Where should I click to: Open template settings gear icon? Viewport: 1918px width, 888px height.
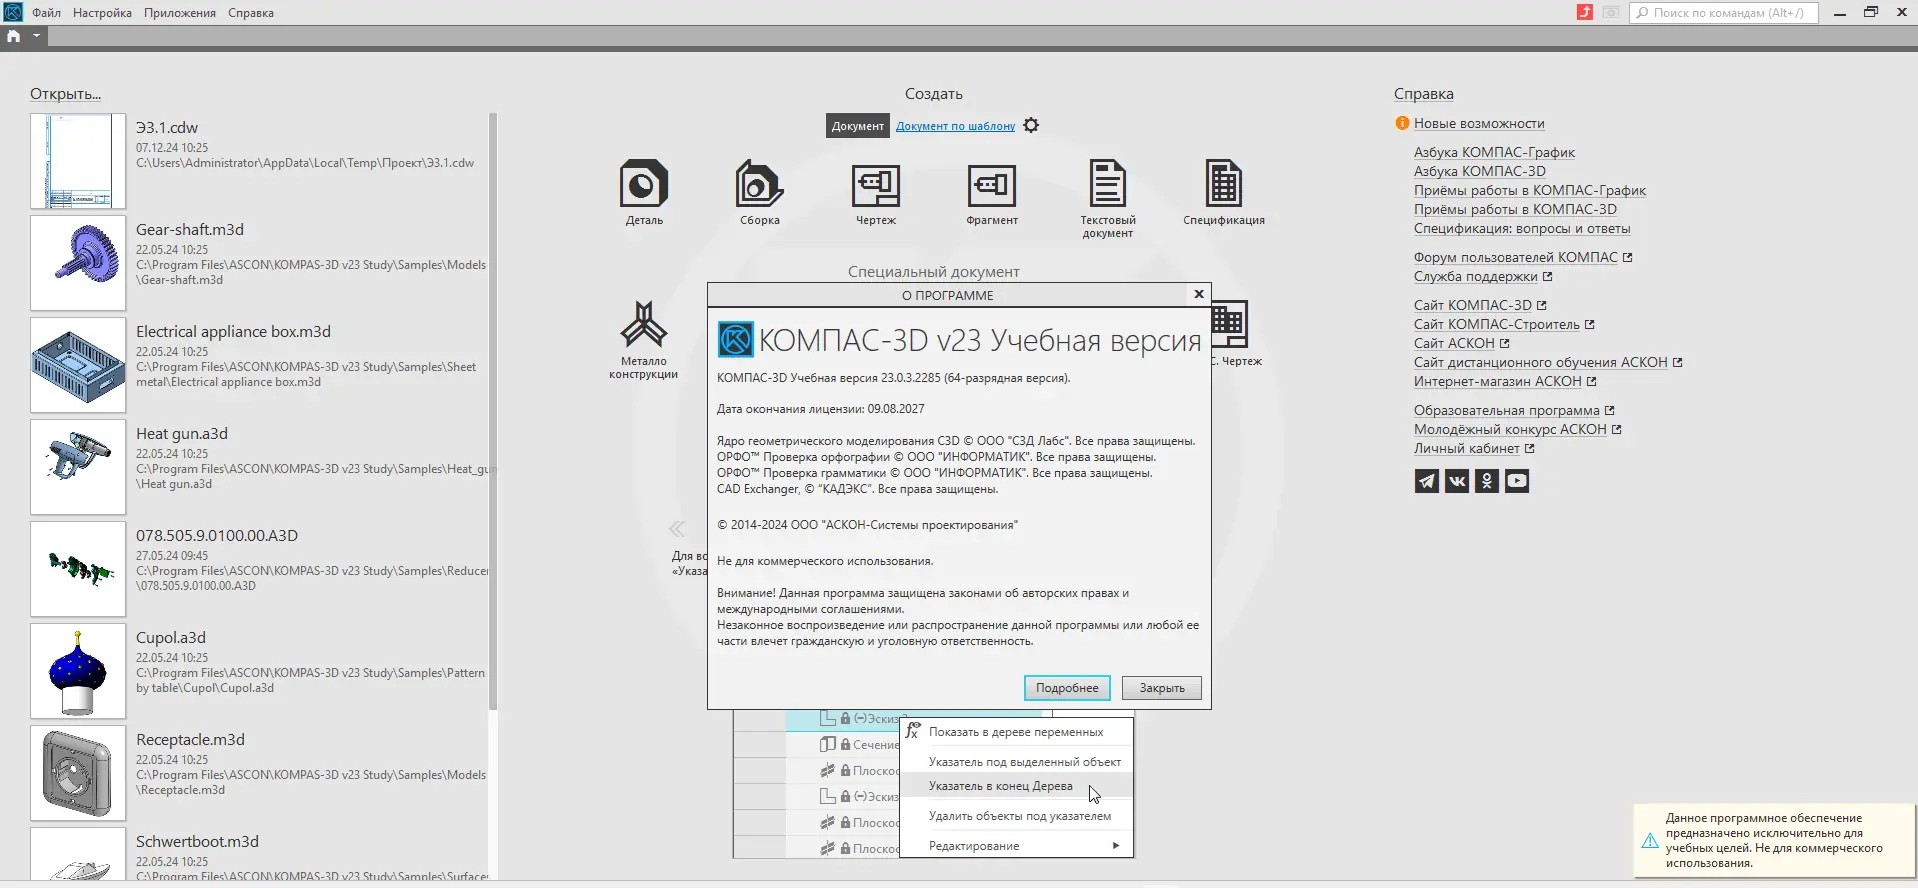point(1031,125)
